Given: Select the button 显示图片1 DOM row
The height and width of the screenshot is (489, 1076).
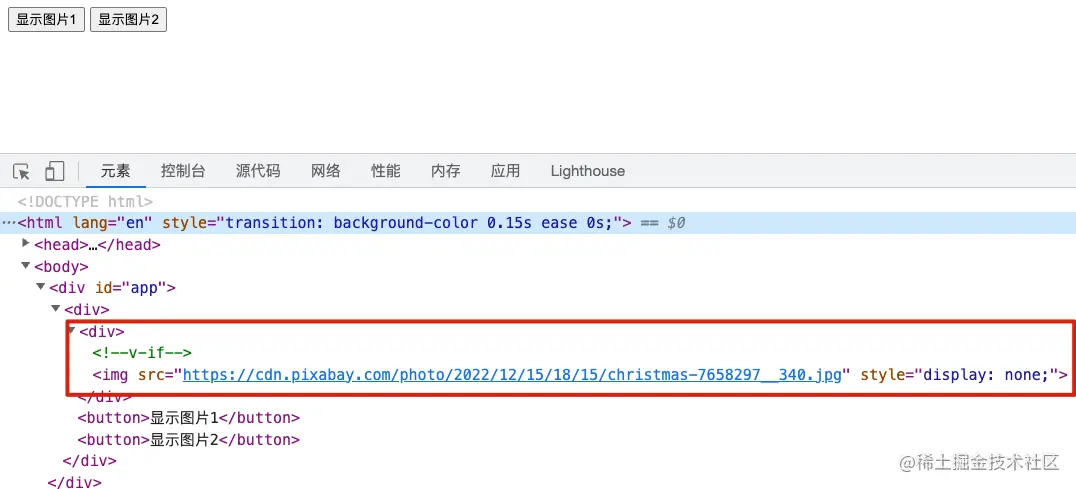Looking at the screenshot, I should pyautogui.click(x=189, y=418).
